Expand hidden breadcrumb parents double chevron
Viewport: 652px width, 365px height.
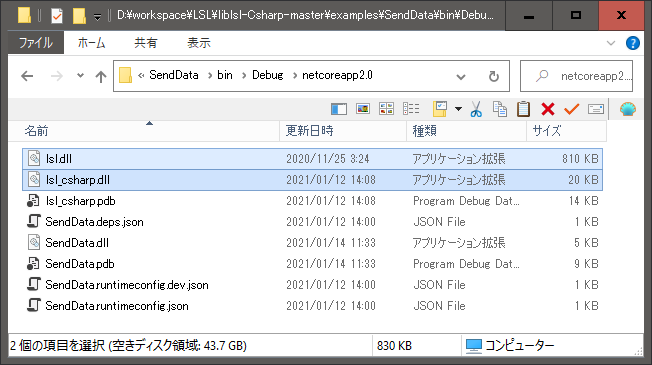pos(141,76)
